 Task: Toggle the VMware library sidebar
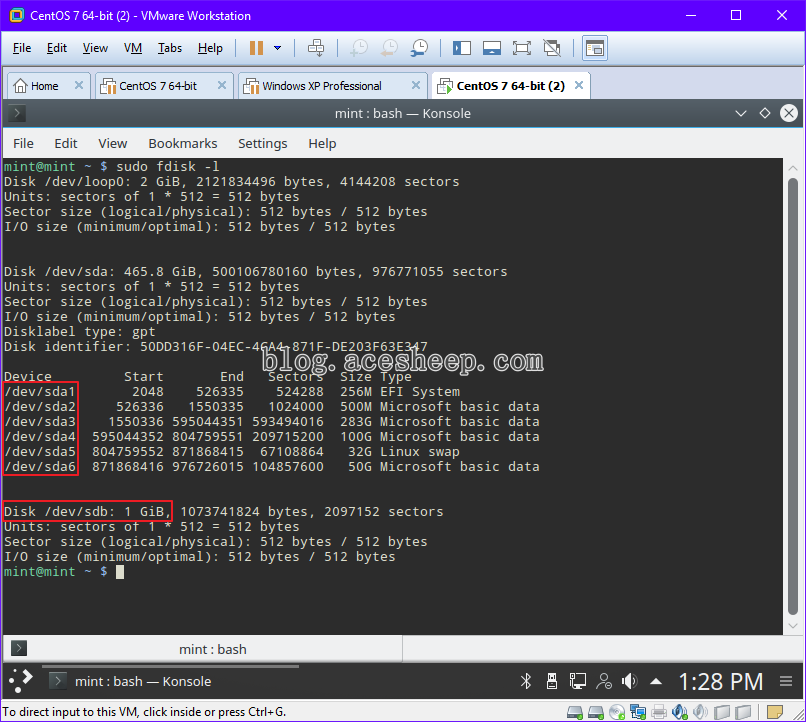[462, 48]
